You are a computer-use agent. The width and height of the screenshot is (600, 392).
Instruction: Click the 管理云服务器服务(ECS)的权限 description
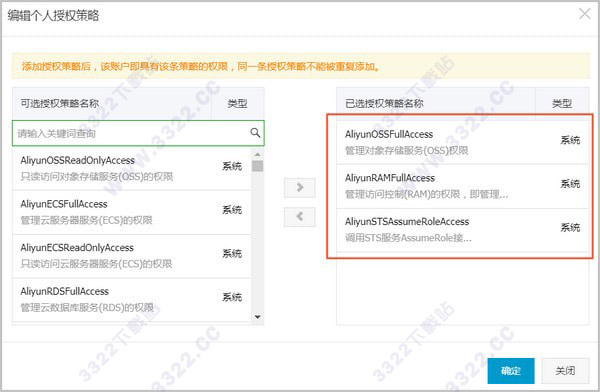pyautogui.click(x=86, y=220)
